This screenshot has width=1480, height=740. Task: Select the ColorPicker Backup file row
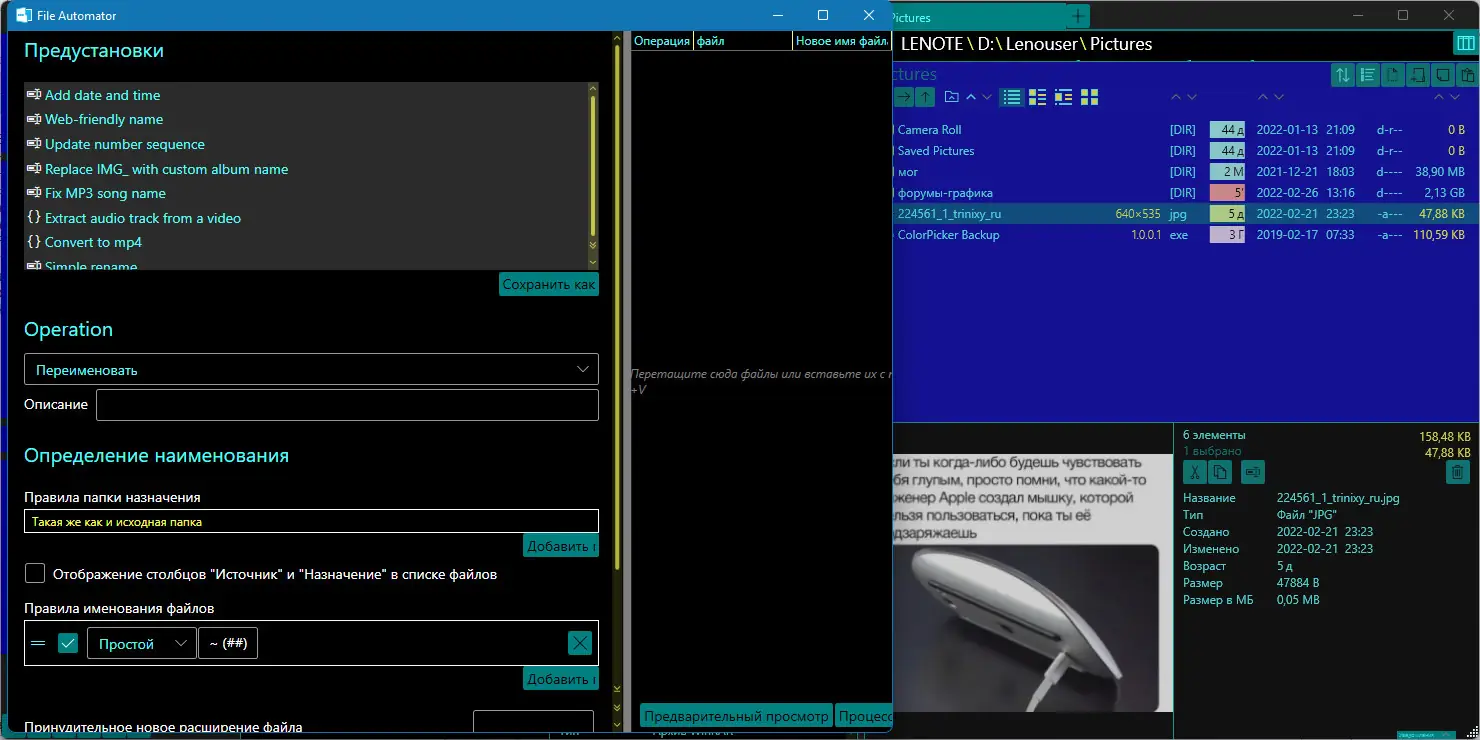pos(1185,235)
